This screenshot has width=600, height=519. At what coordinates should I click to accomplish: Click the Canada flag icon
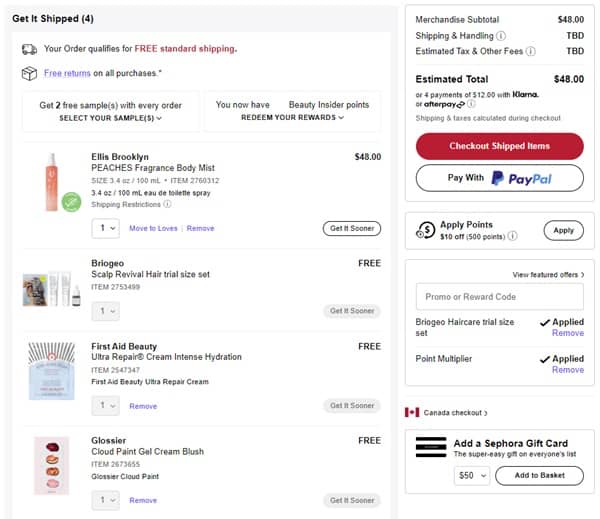pos(411,412)
